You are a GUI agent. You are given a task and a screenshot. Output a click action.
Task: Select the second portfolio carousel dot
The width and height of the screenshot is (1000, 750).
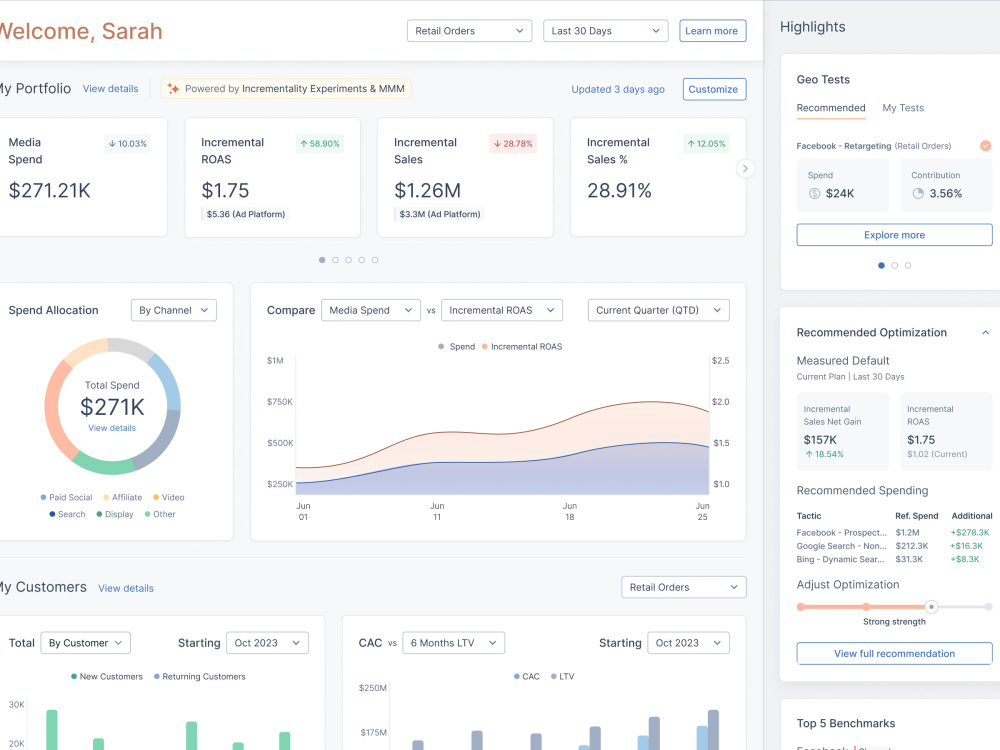335,260
